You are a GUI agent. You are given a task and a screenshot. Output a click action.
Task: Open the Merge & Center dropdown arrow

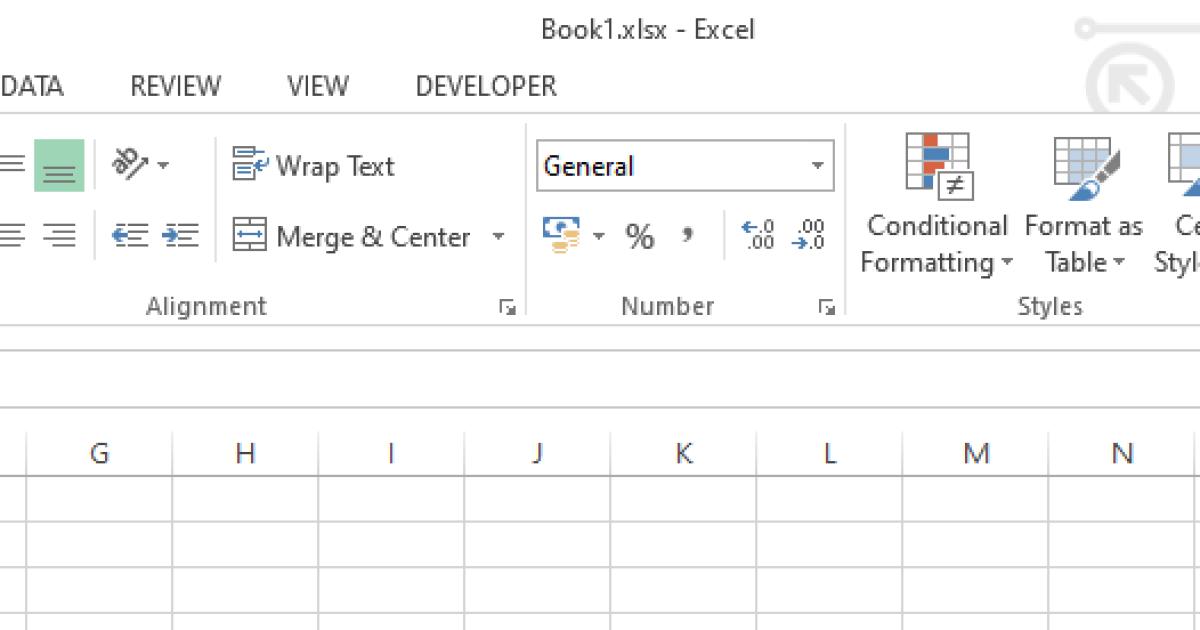(498, 236)
